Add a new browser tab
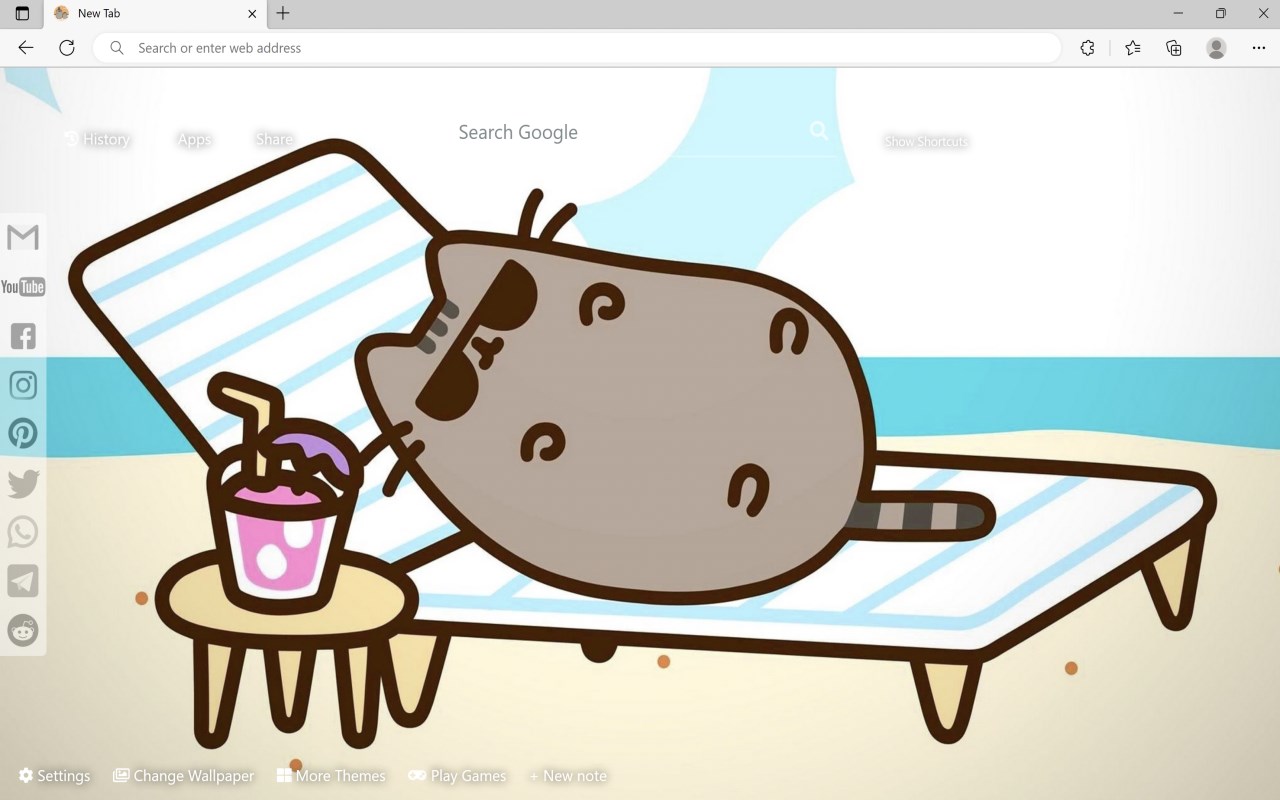The image size is (1280, 800). 283,13
